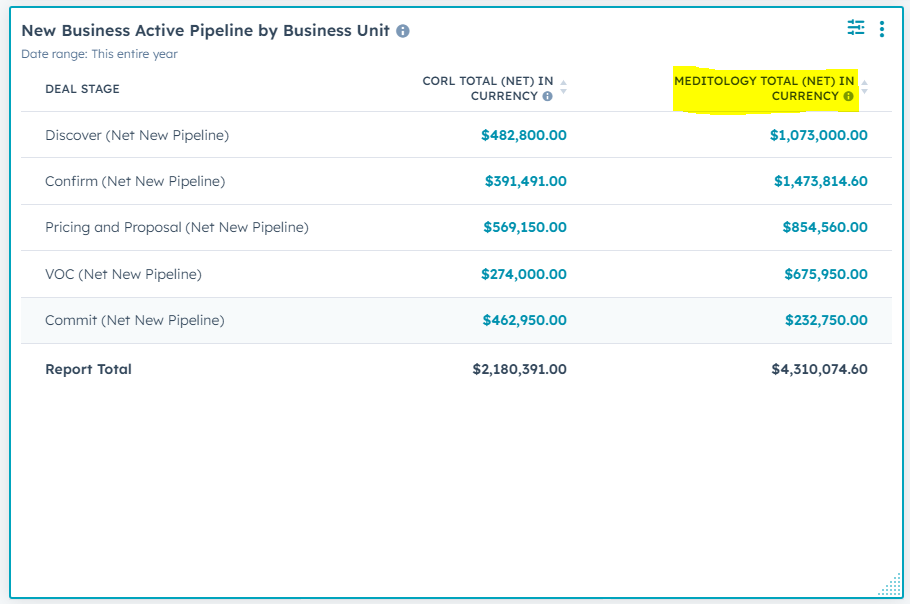The height and width of the screenshot is (604, 910).
Task: Open CORL Discover value $482,800.00
Action: coord(523,135)
